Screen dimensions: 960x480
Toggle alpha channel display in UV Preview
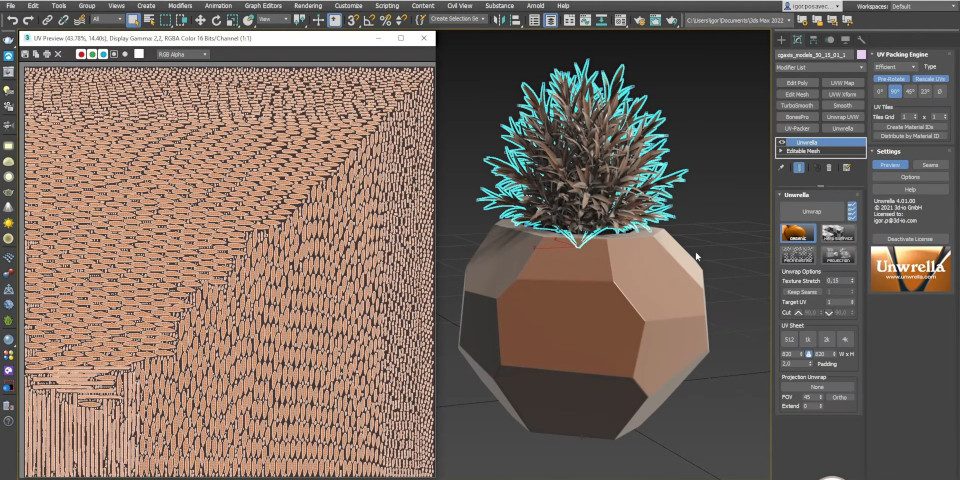tap(114, 54)
